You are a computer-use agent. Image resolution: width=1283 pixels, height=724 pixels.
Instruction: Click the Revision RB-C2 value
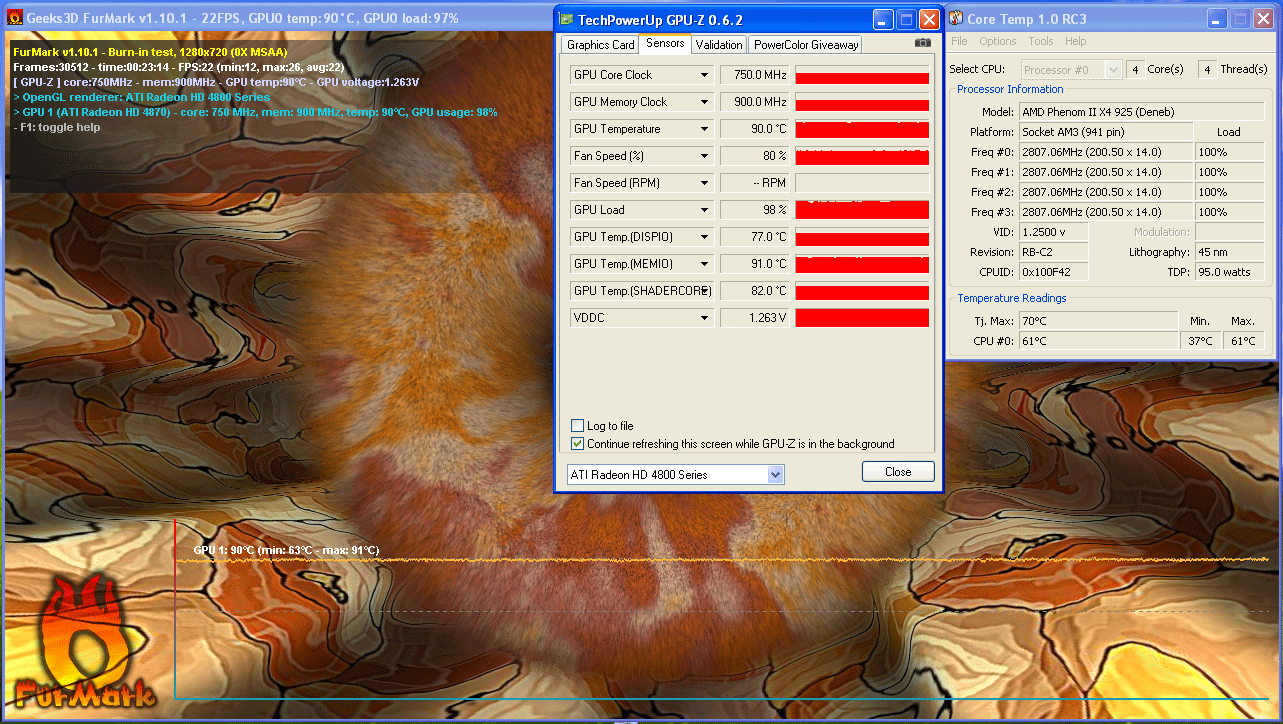(x=1054, y=252)
